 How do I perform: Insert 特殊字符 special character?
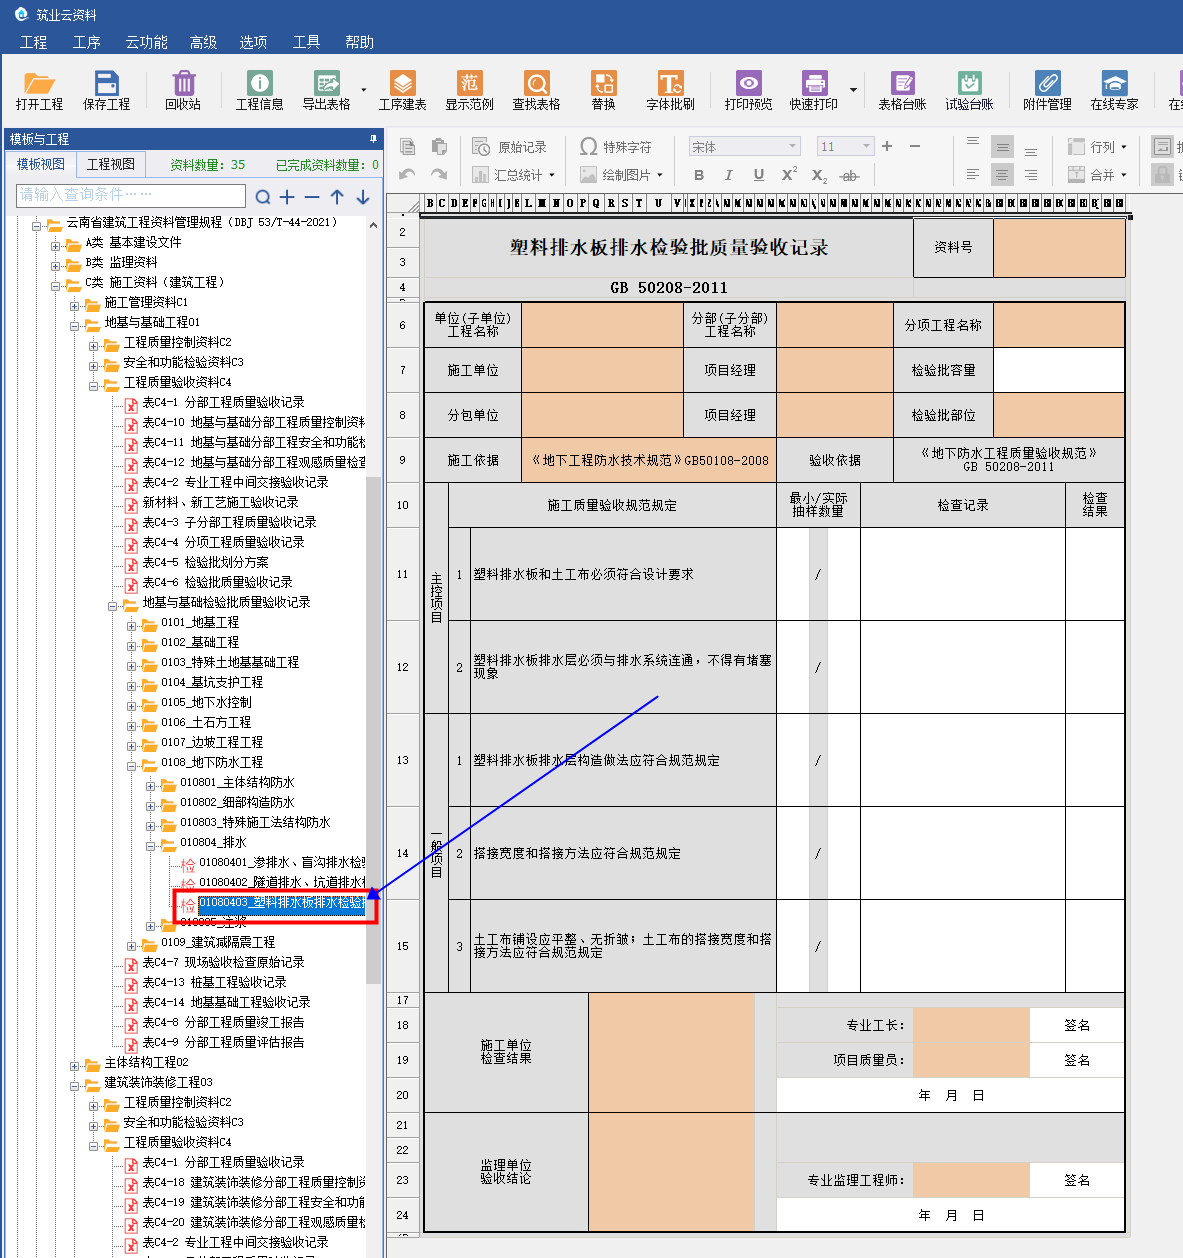[x=616, y=147]
